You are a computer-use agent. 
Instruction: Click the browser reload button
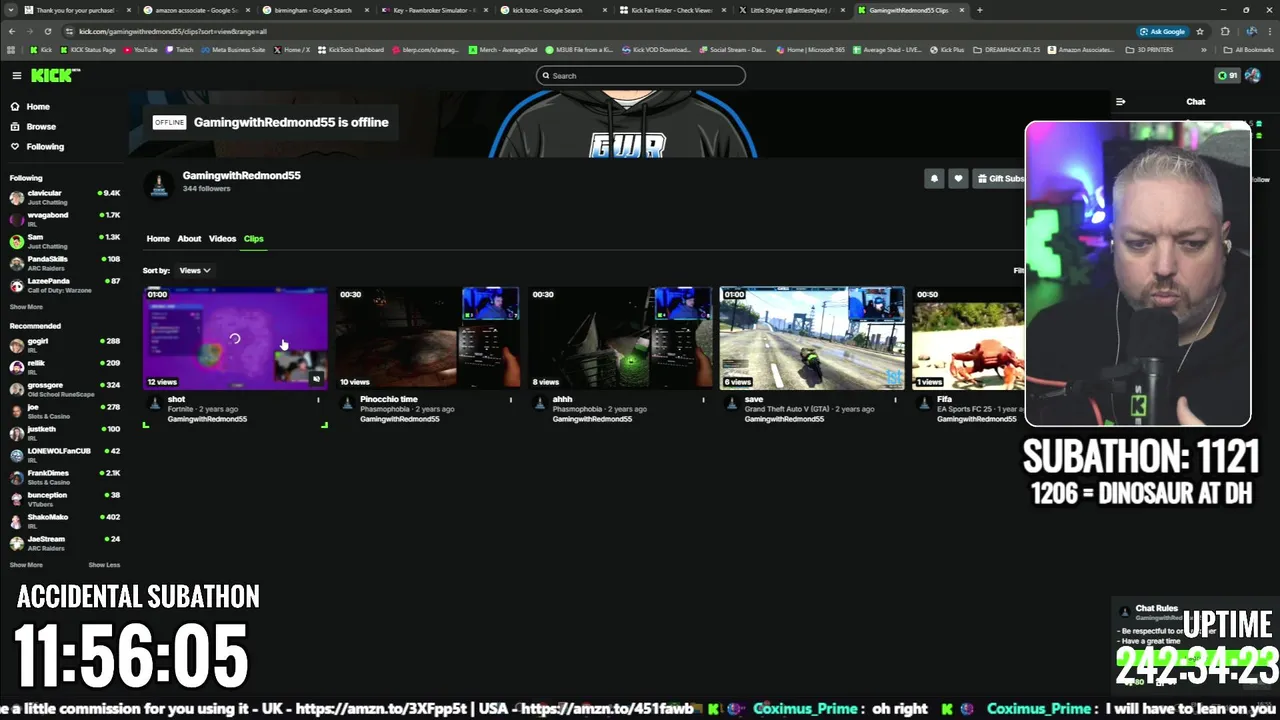[46, 32]
